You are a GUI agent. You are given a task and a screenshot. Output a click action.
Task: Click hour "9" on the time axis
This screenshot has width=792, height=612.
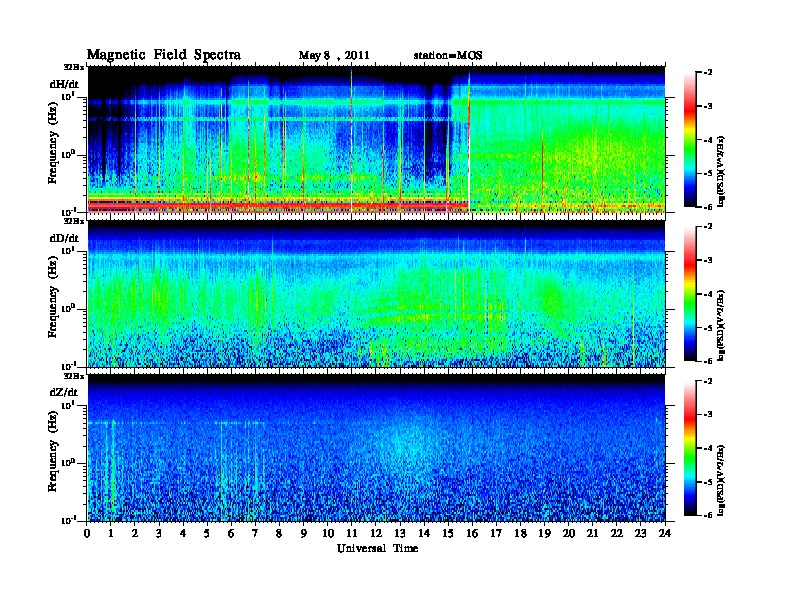pos(304,534)
